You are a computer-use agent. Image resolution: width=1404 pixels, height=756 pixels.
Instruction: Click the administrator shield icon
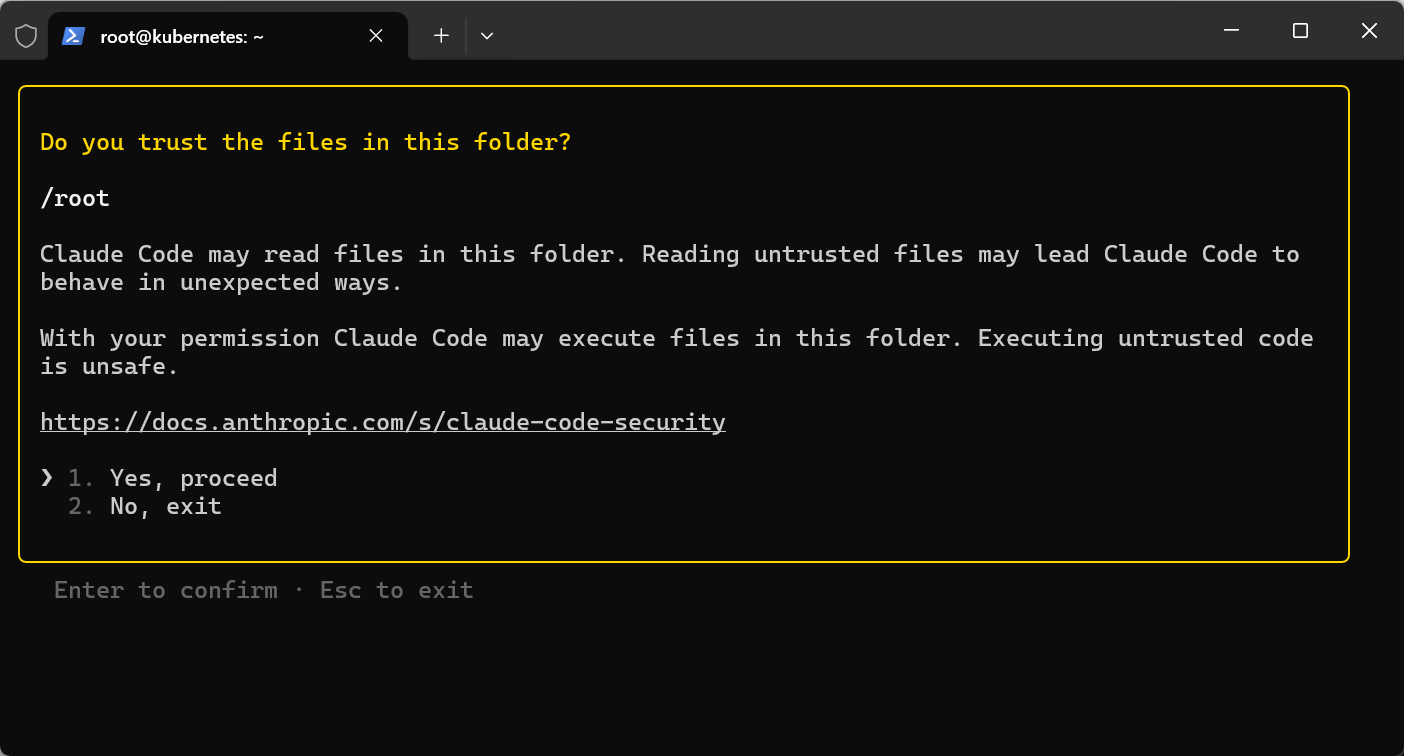pyautogui.click(x=26, y=36)
